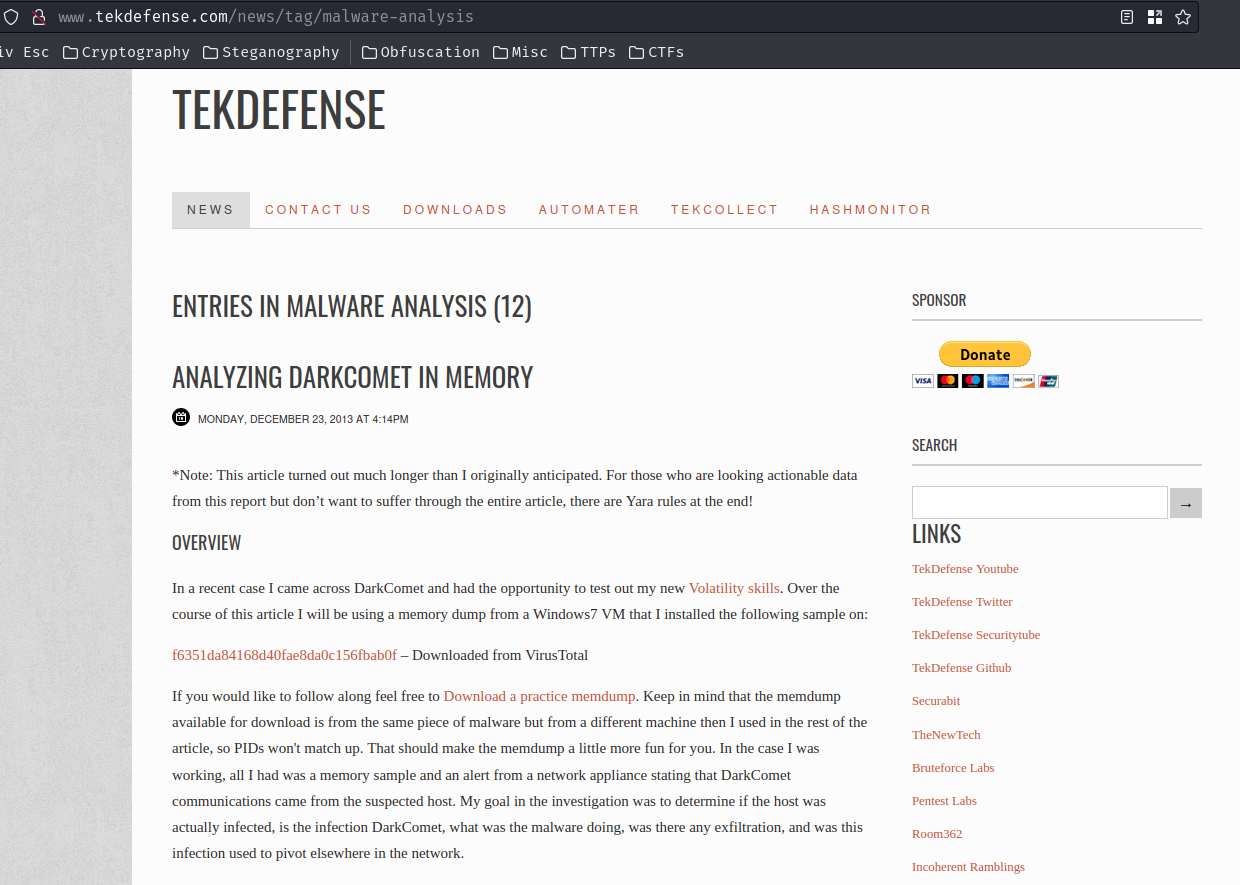1240x885 pixels.
Task: Click the LINKS sidebar heading
Action: (x=937, y=534)
